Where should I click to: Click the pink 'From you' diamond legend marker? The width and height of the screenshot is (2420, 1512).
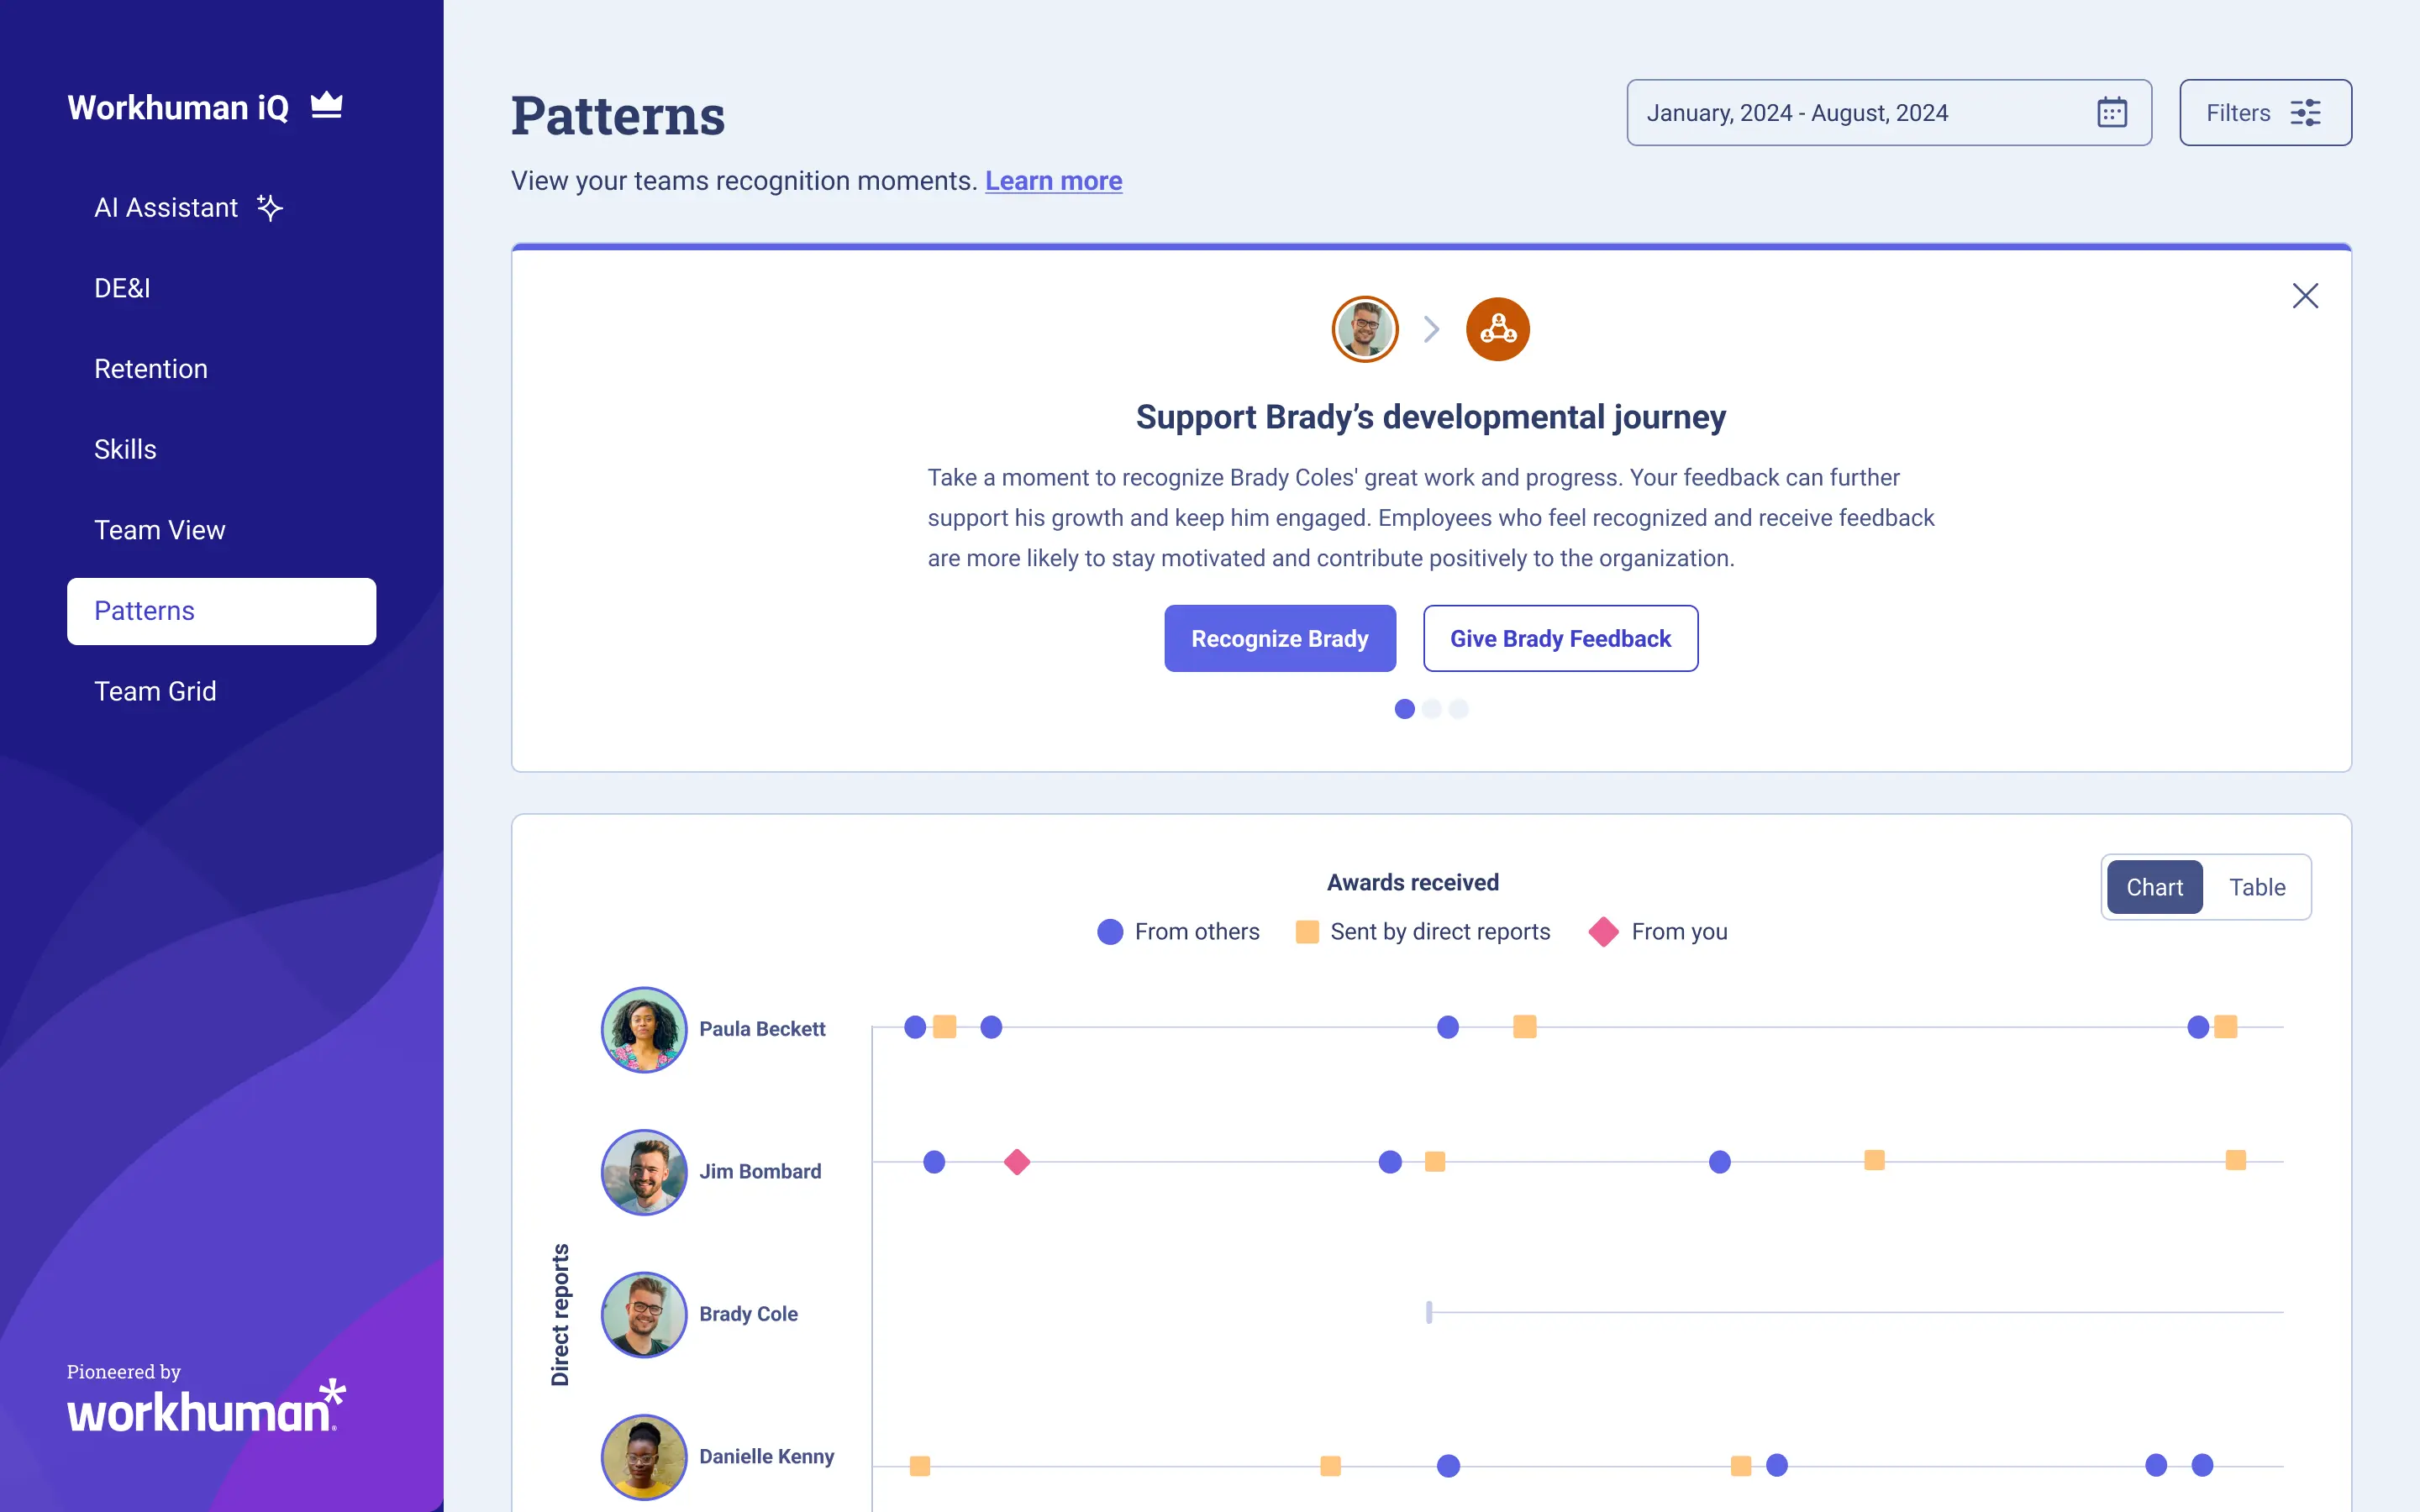point(1604,931)
